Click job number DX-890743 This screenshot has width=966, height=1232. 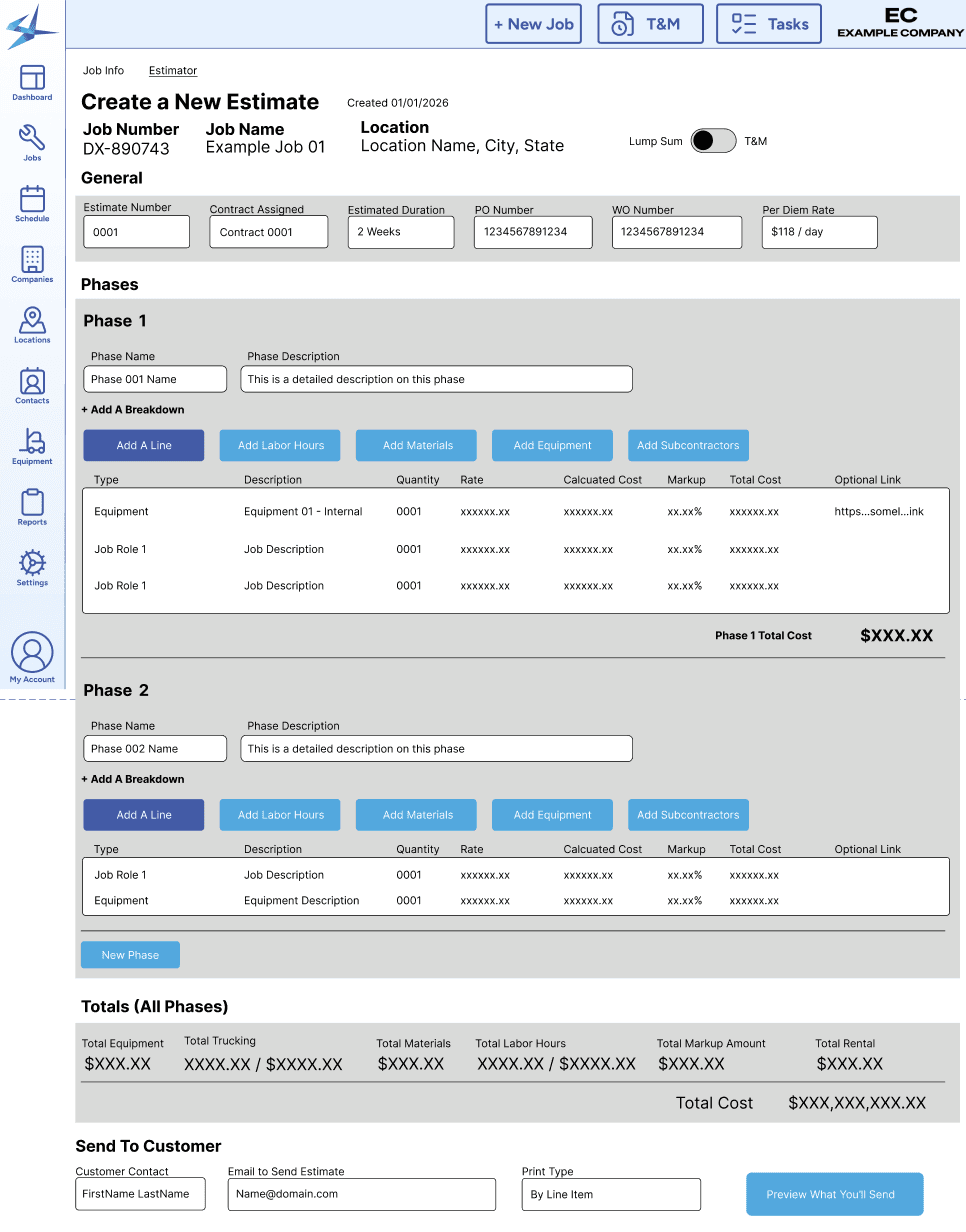coord(126,149)
